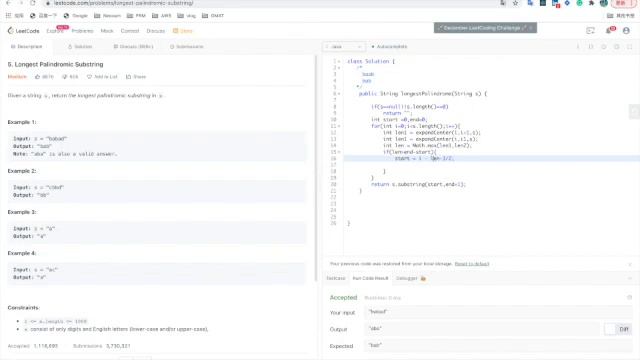Click the Medium difficulty label
The height and width of the screenshot is (360, 640).
17,77
